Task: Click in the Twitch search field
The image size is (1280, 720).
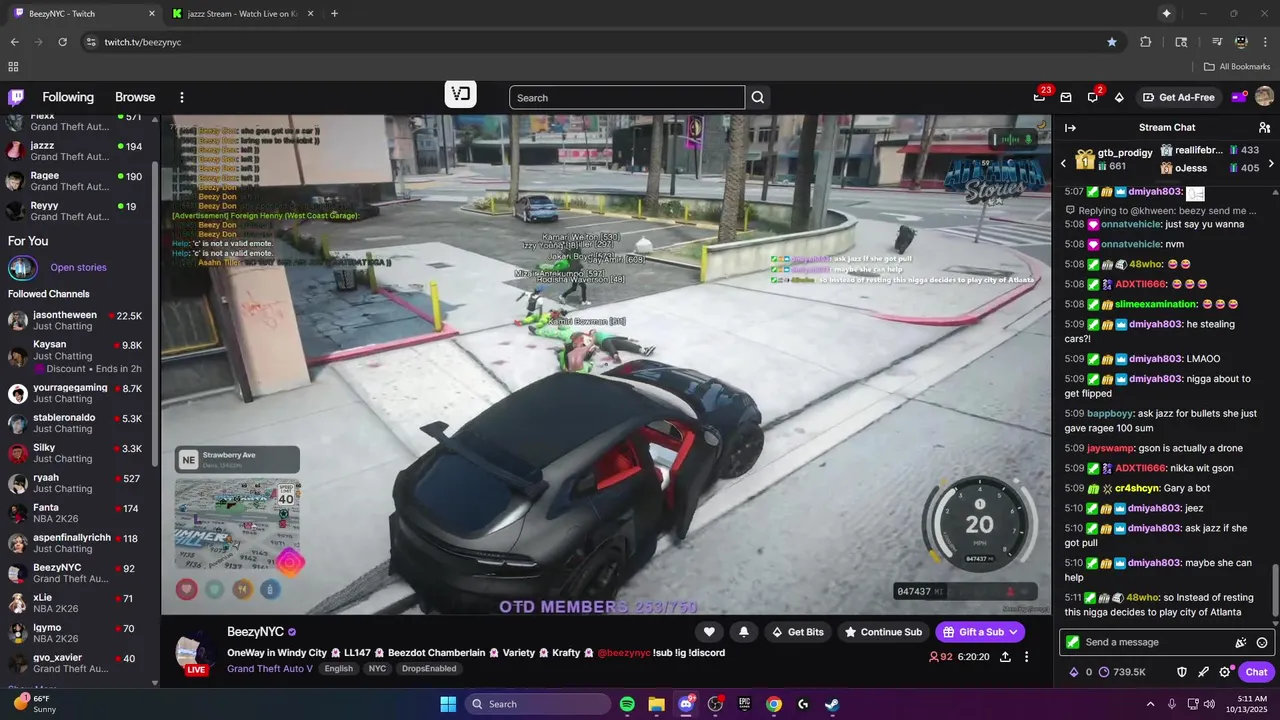Action: pos(627,97)
